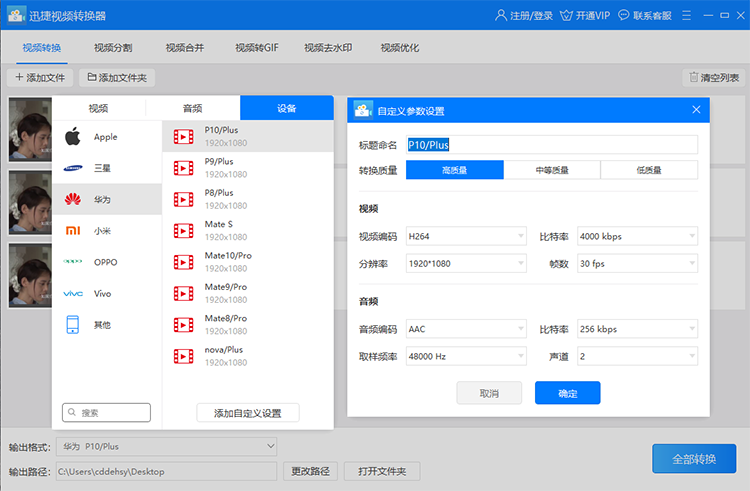Image resolution: width=750 pixels, height=491 pixels.
Task: Switch to the 视频 format tab
Action: point(99,108)
